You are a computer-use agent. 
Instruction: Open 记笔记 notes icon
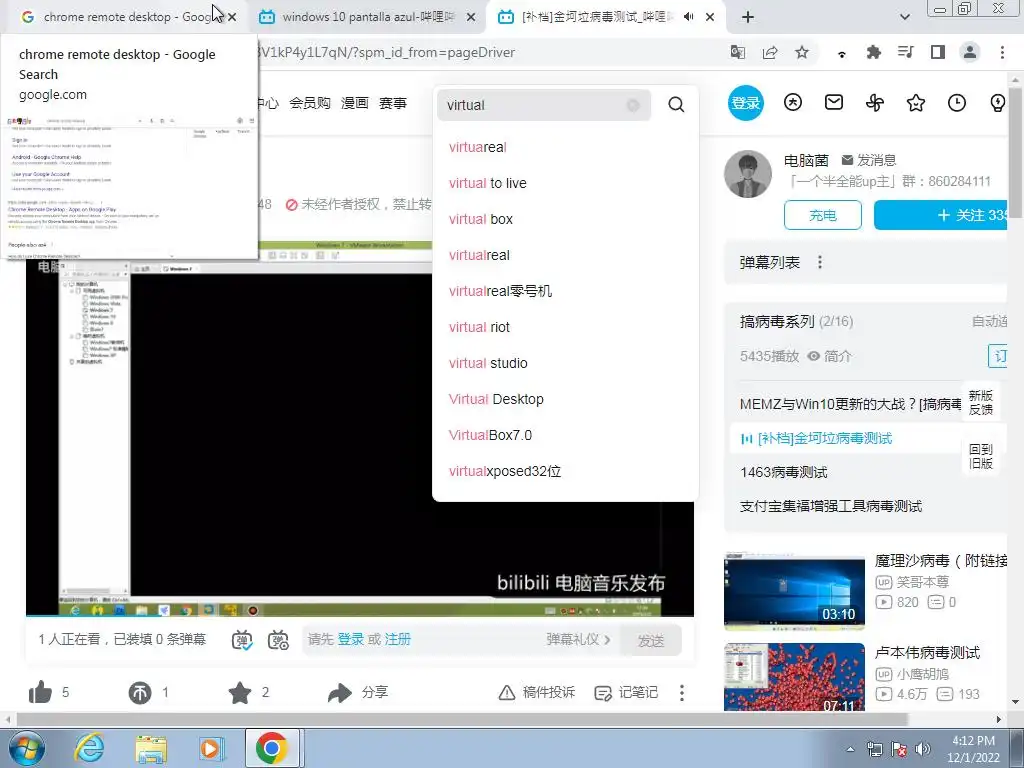[603, 693]
